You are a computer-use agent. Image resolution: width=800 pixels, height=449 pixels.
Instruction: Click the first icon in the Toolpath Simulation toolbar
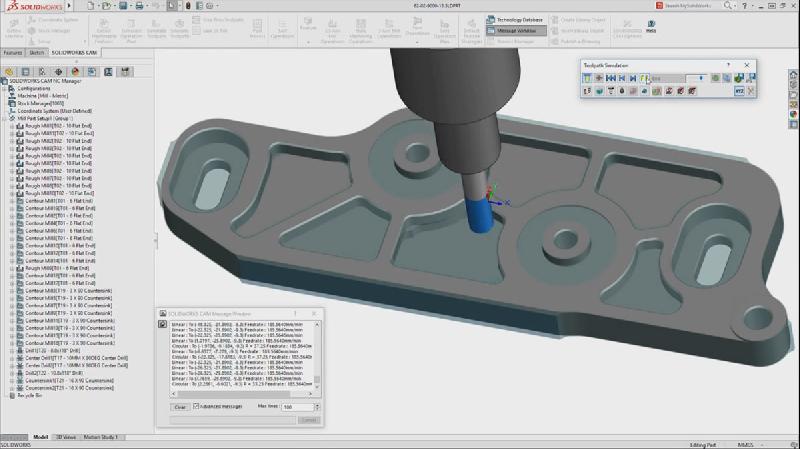click(x=587, y=78)
